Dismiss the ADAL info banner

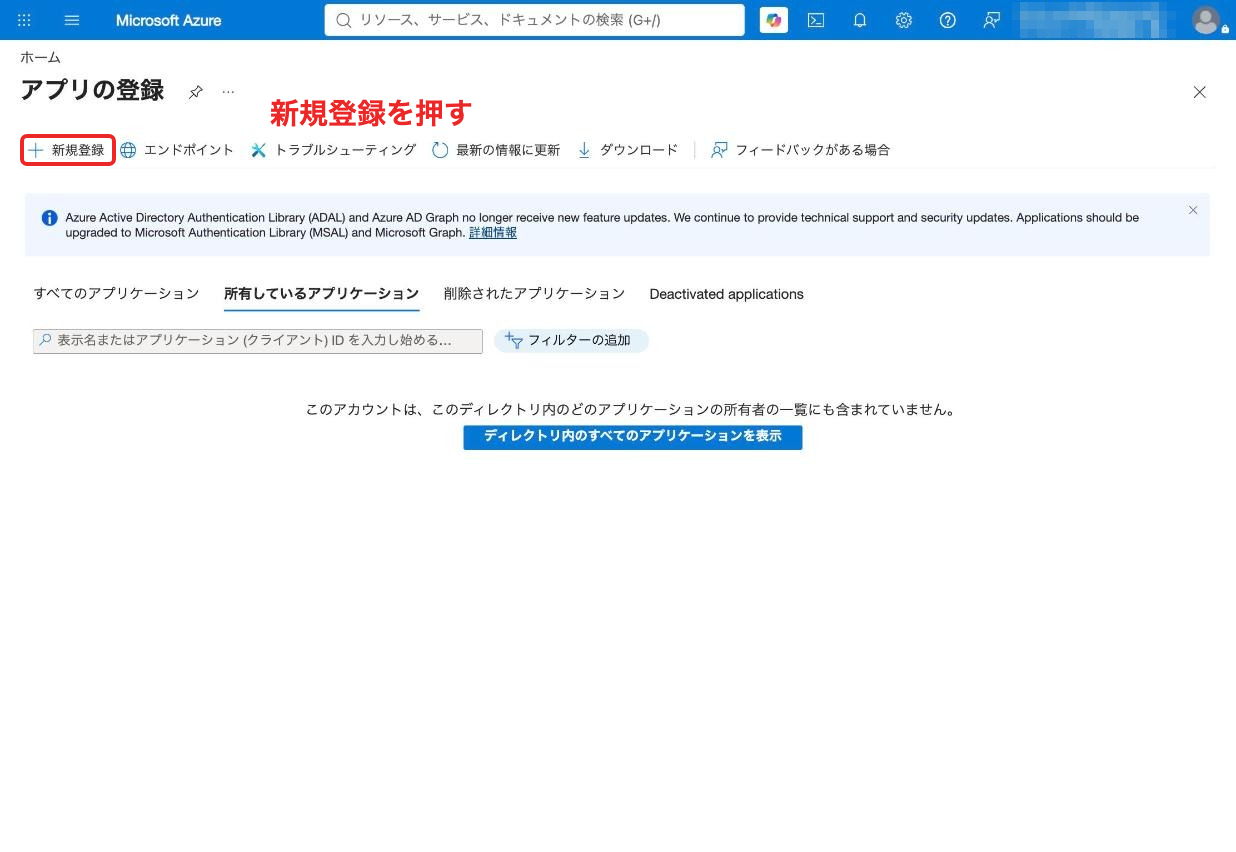click(x=1193, y=210)
